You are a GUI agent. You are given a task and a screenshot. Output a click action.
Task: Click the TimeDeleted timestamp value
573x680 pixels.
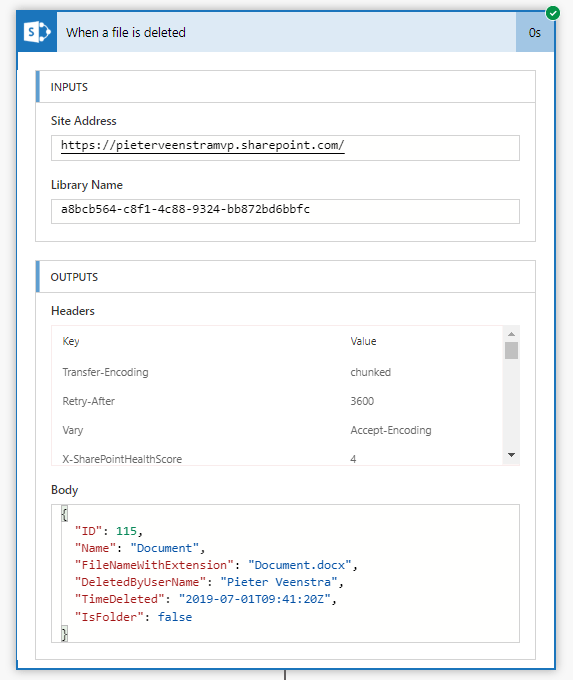255,599
